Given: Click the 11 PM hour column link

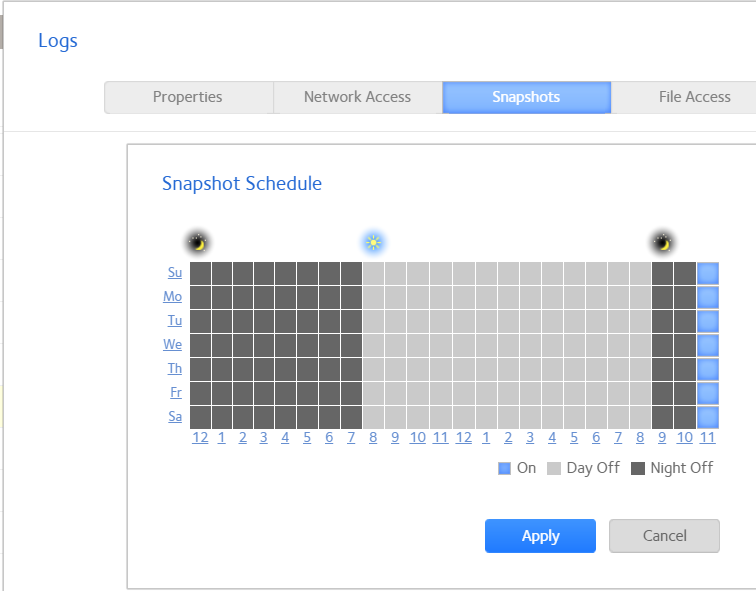Looking at the screenshot, I should point(708,438).
